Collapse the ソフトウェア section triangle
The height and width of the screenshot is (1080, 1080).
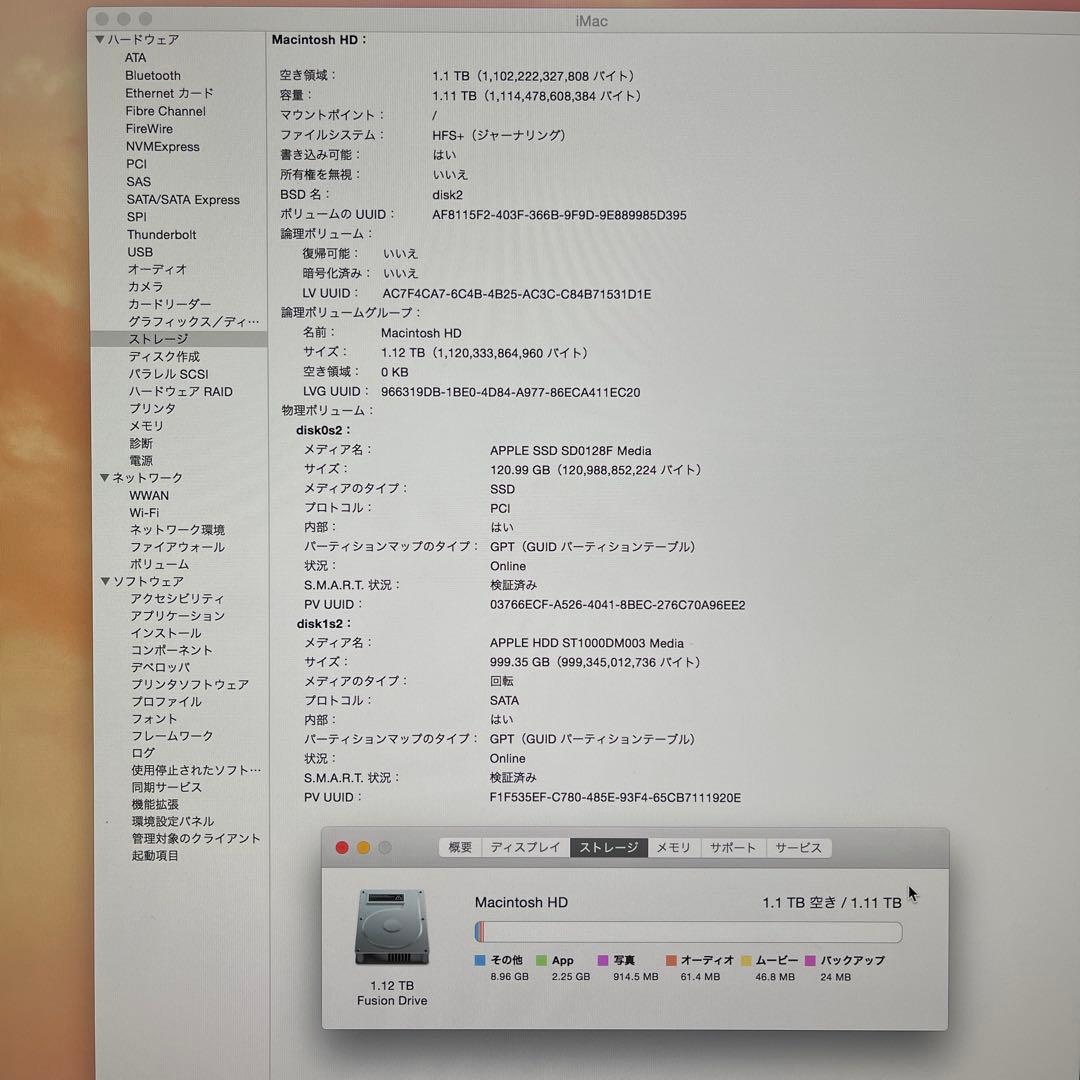(105, 581)
